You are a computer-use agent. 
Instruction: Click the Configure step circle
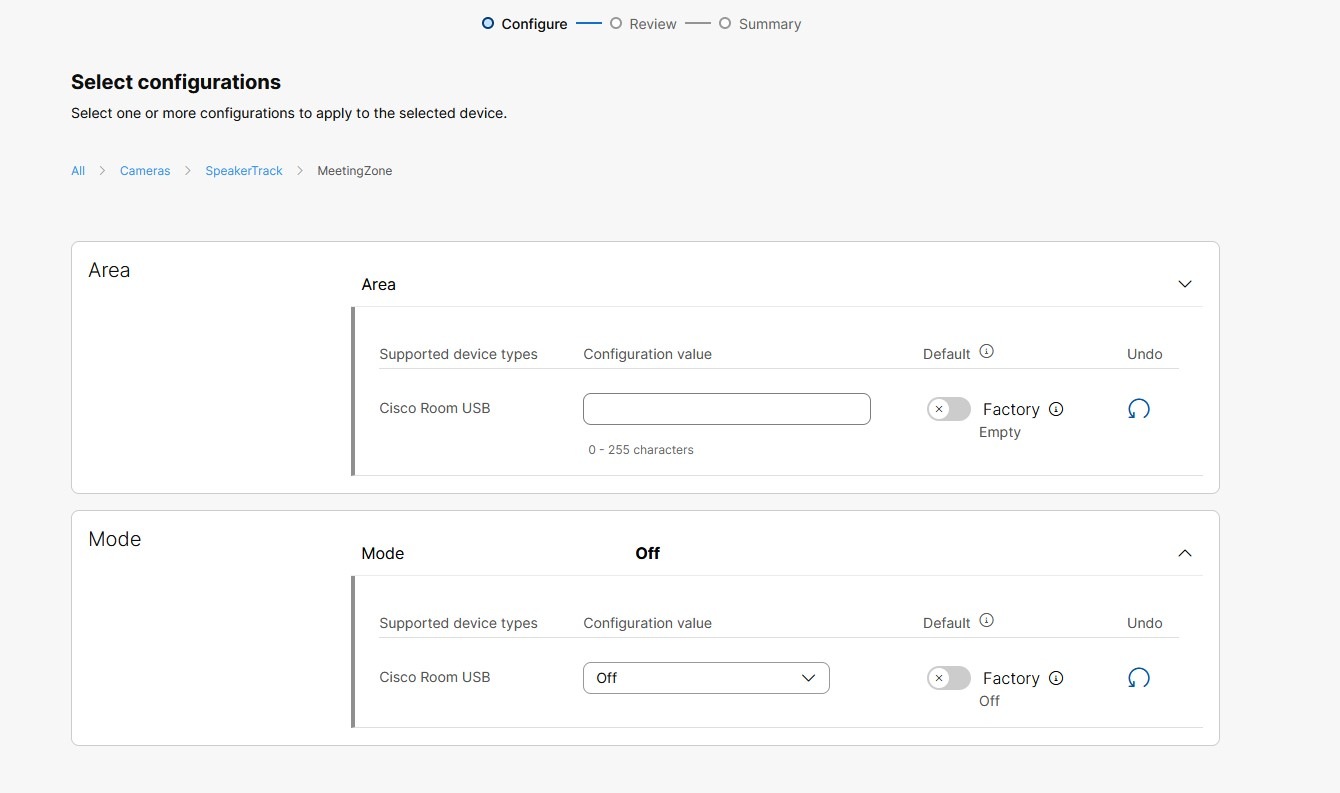click(x=488, y=23)
